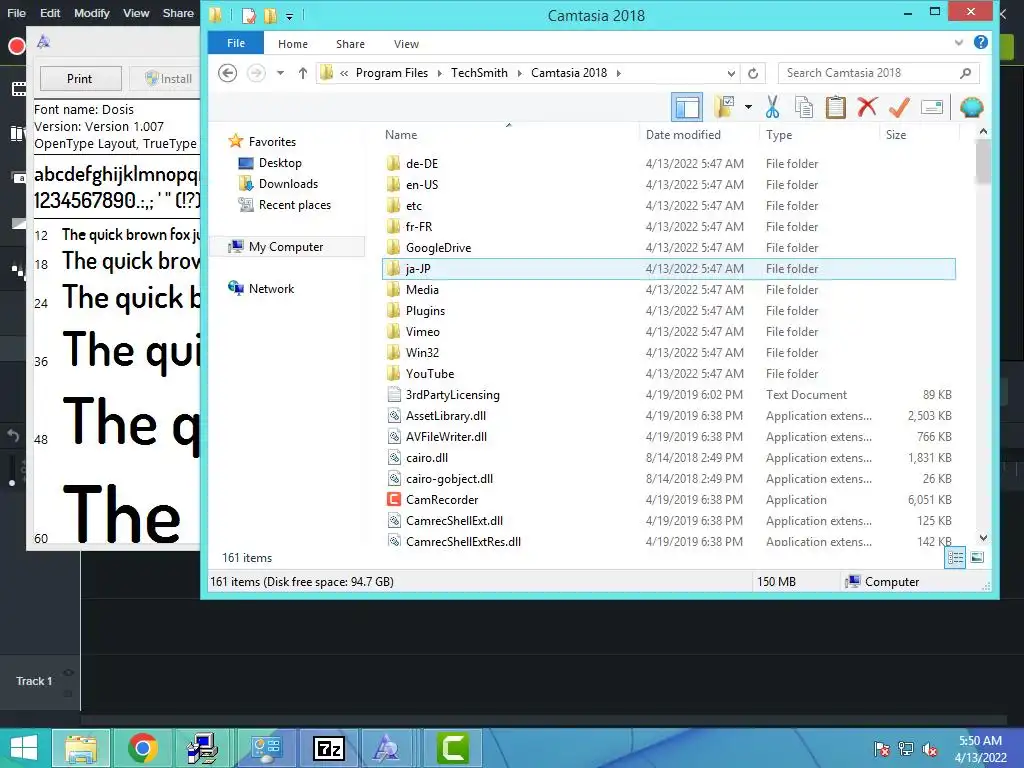Open the Explorer Help question mark icon
The width and height of the screenshot is (1024, 768).
click(x=980, y=42)
